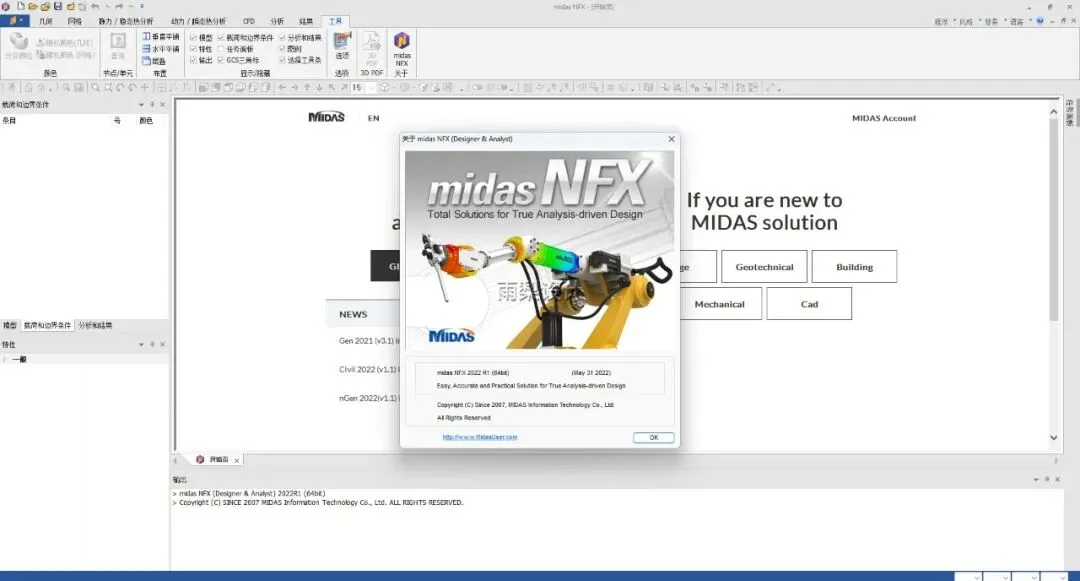Image resolution: width=1080 pixels, height=581 pixels.
Task: Switch to the CFD ribbon tab
Action: pyautogui.click(x=249, y=21)
